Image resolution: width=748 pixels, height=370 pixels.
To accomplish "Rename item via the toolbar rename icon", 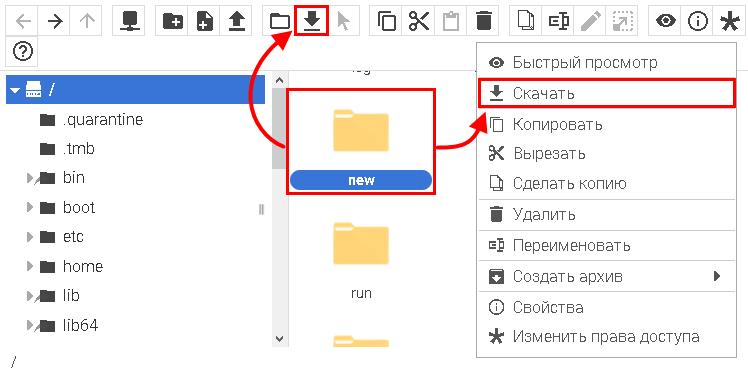I will click(558, 21).
